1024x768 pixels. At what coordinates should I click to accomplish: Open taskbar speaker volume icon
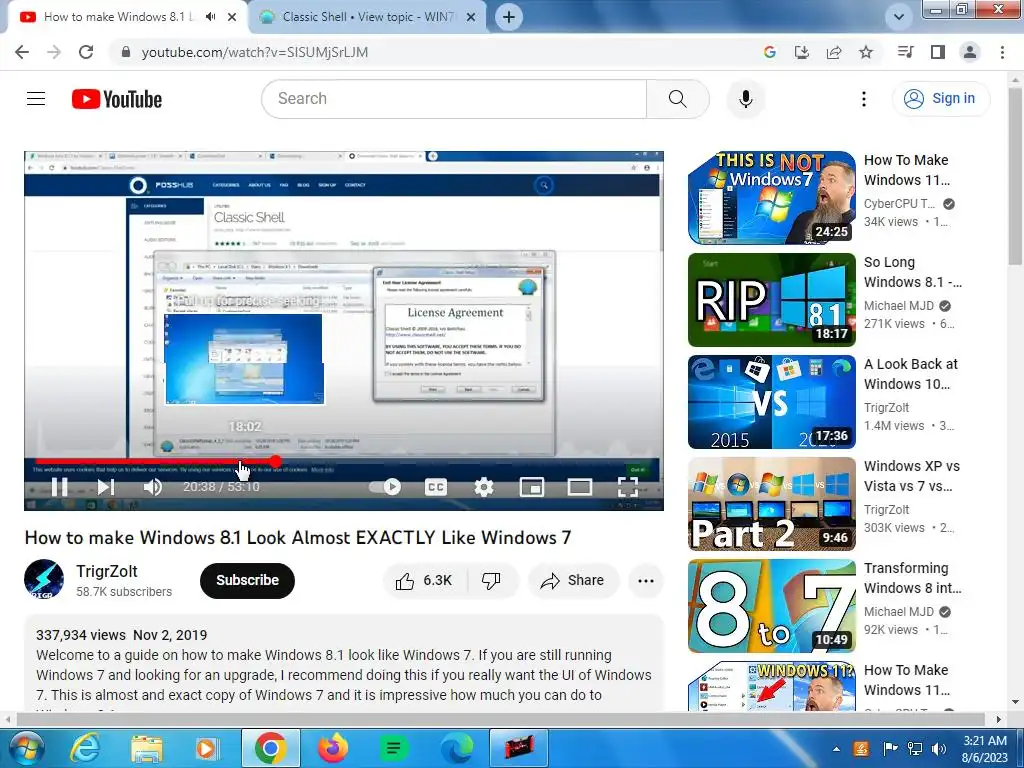939,749
